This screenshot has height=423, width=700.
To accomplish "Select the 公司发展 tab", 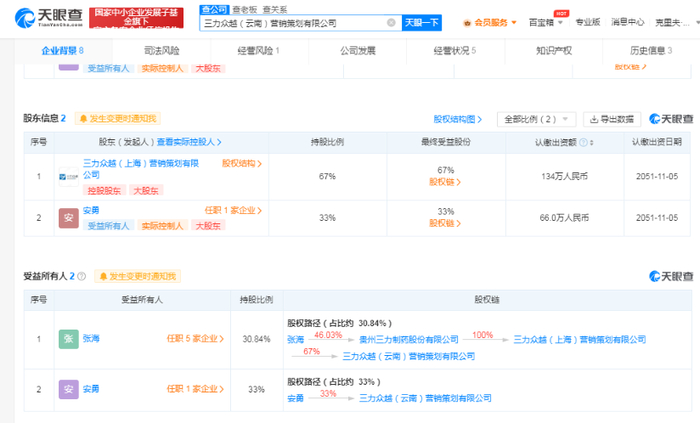I will tap(358, 51).
